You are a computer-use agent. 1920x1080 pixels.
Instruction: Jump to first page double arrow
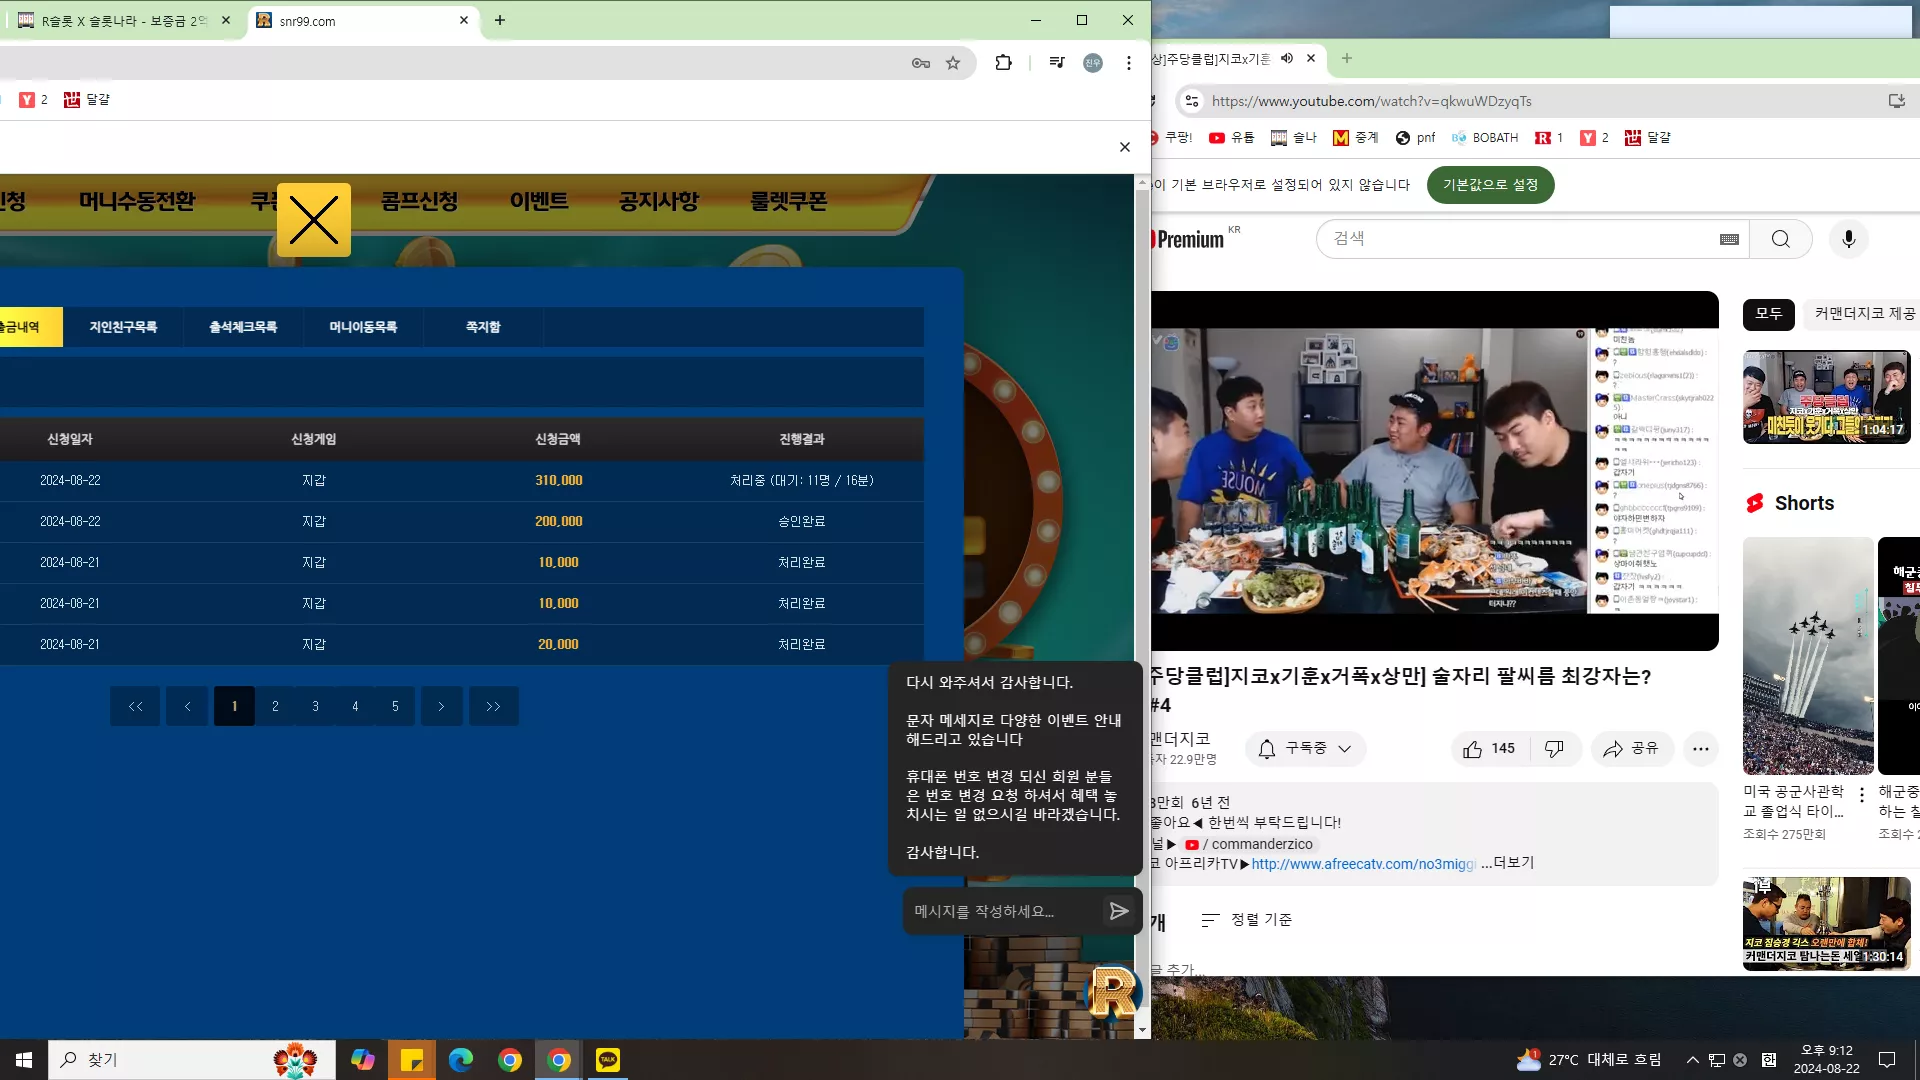135,706
